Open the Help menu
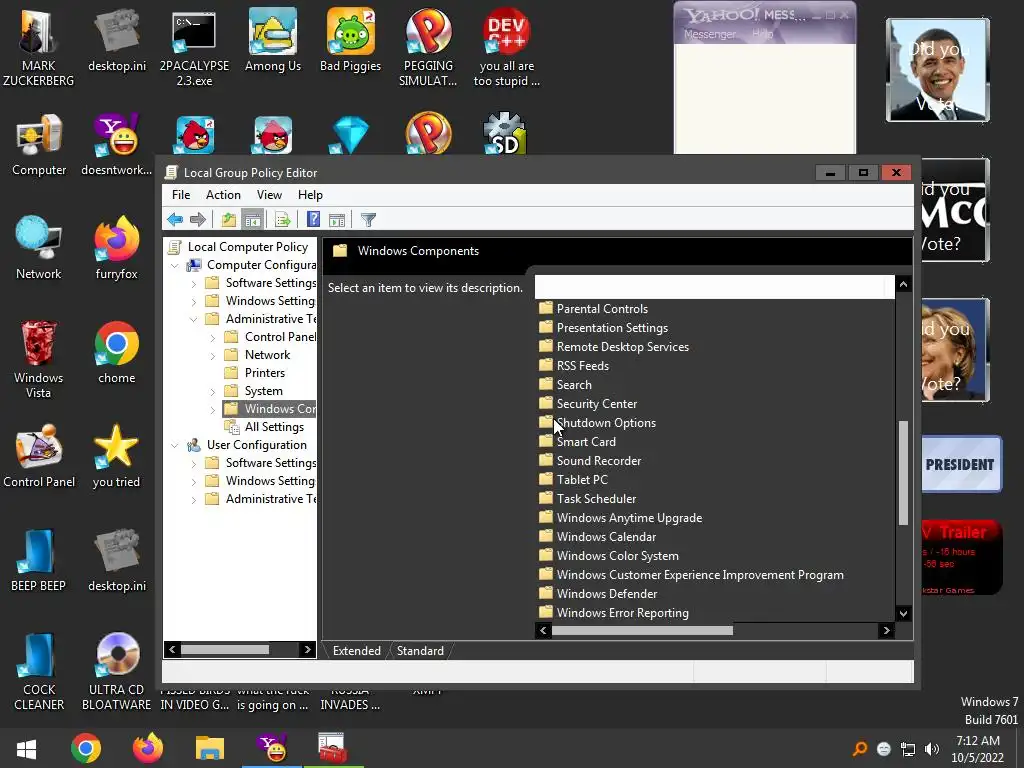This screenshot has height=768, width=1024. 310,195
